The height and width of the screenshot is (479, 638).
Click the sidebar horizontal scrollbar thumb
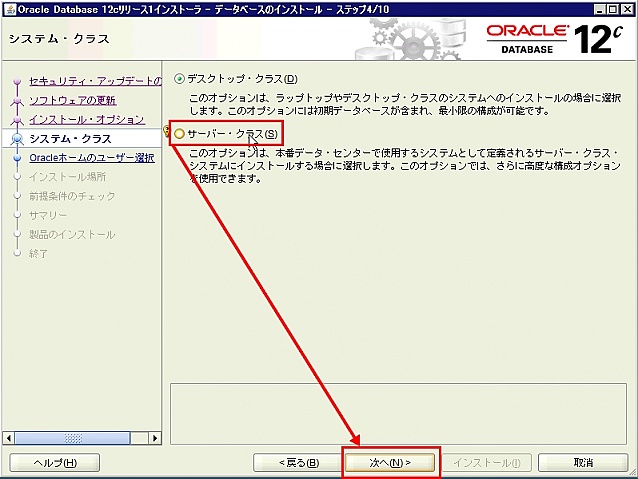[x=72, y=438]
